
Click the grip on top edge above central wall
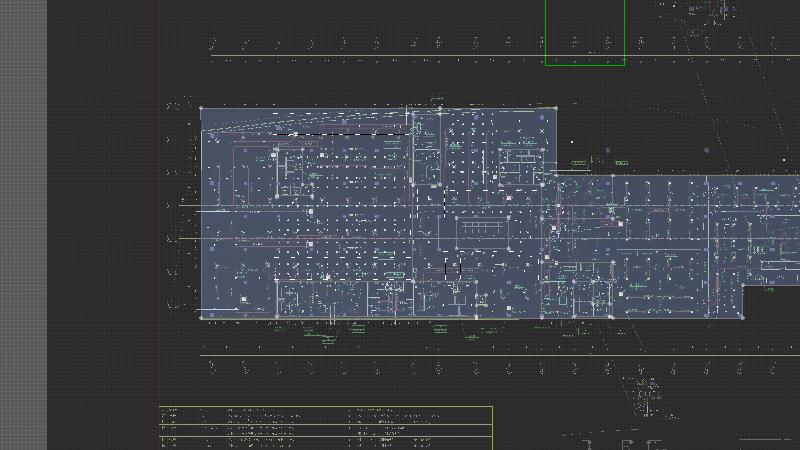tap(440, 108)
